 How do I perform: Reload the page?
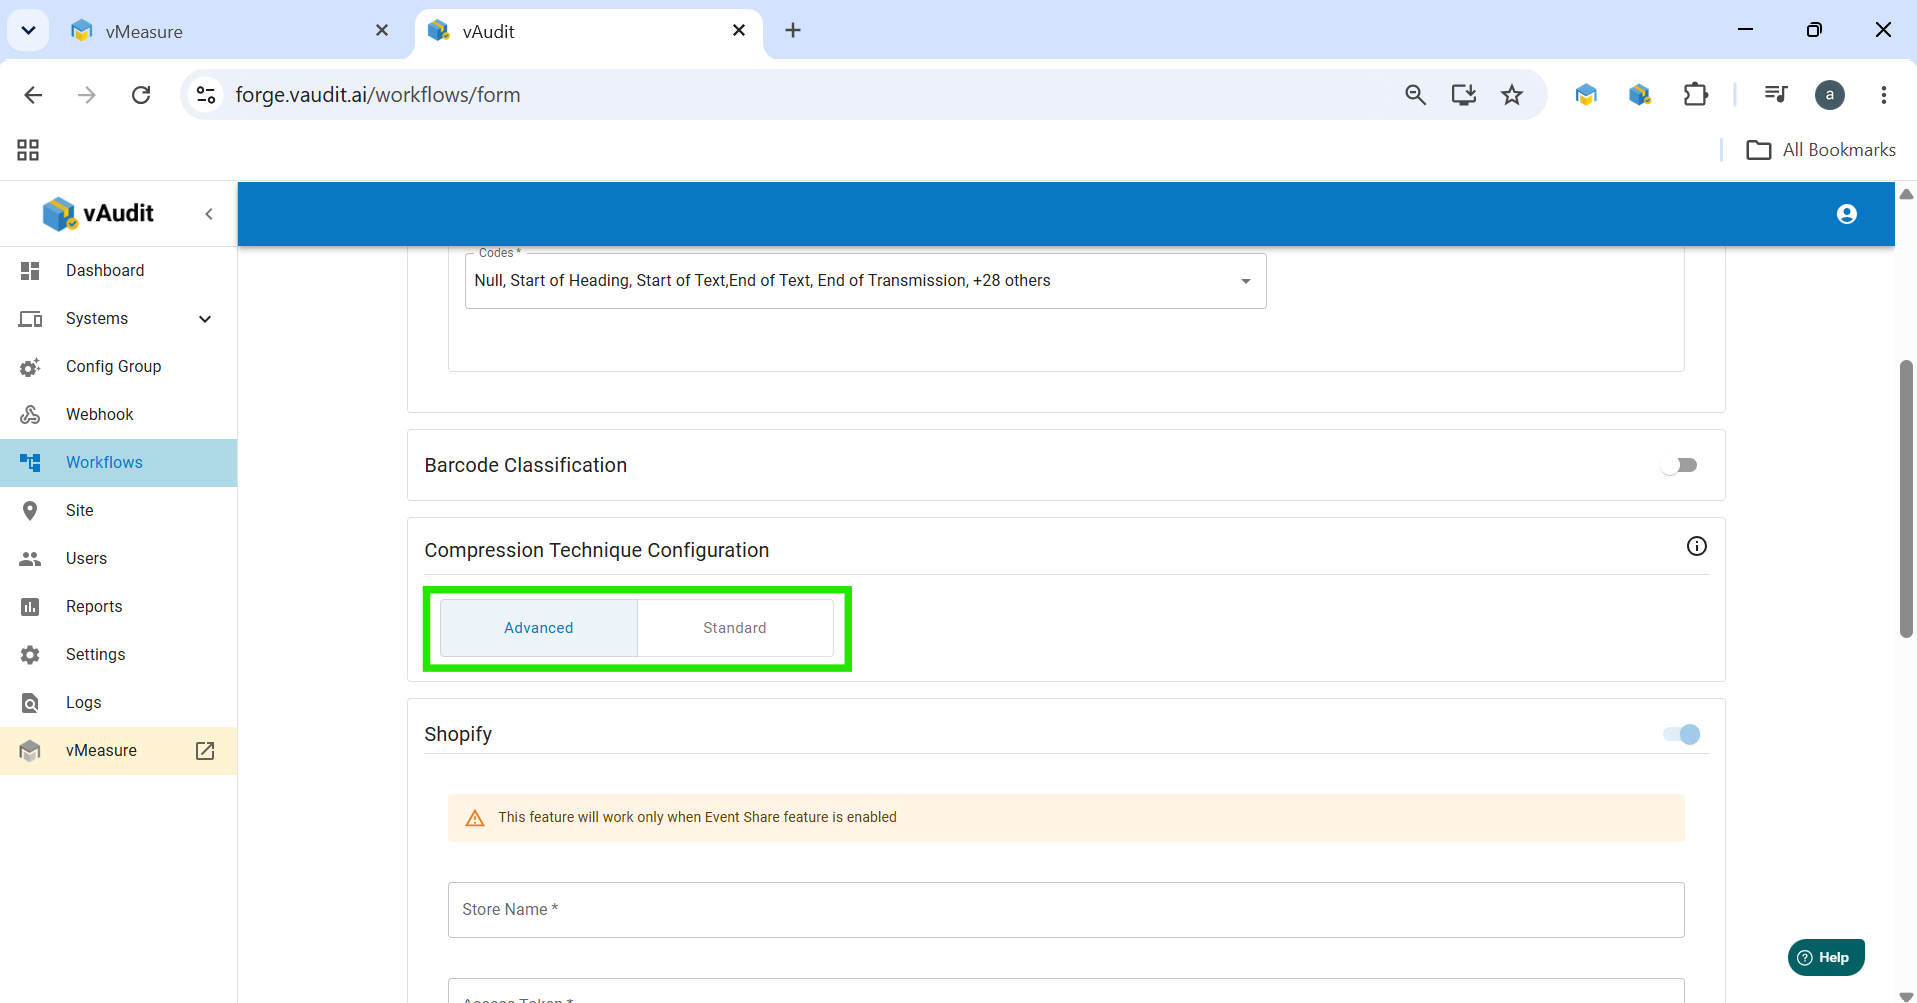(141, 95)
